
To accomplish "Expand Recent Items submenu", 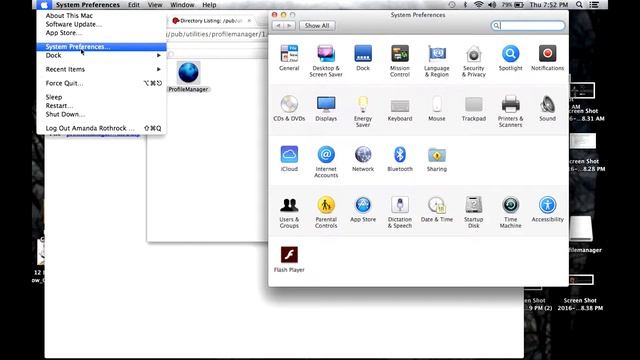I will [x=101, y=69].
